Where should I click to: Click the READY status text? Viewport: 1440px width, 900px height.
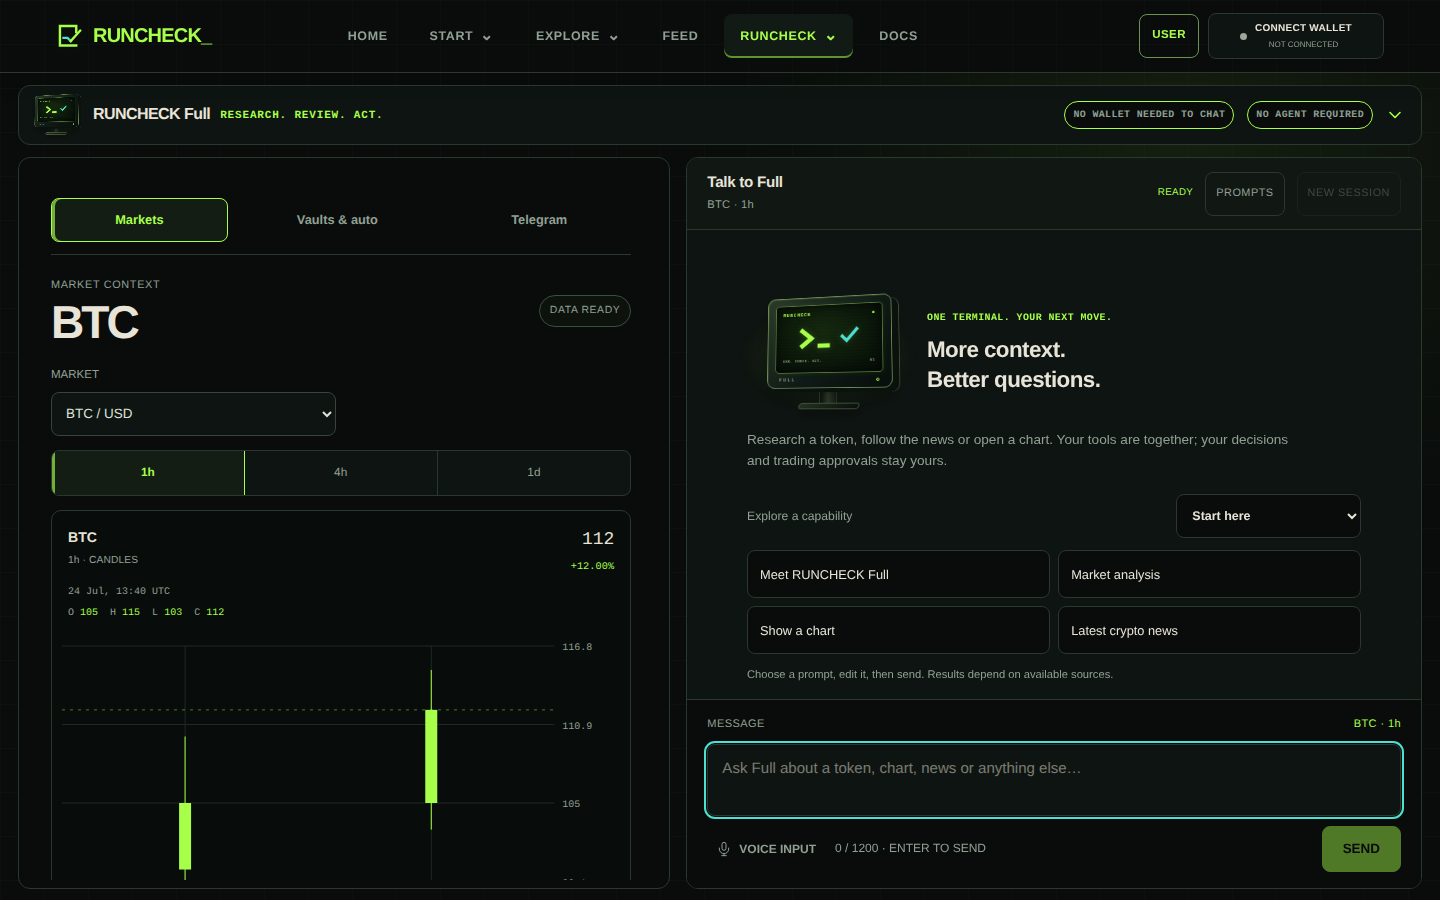point(1175,192)
